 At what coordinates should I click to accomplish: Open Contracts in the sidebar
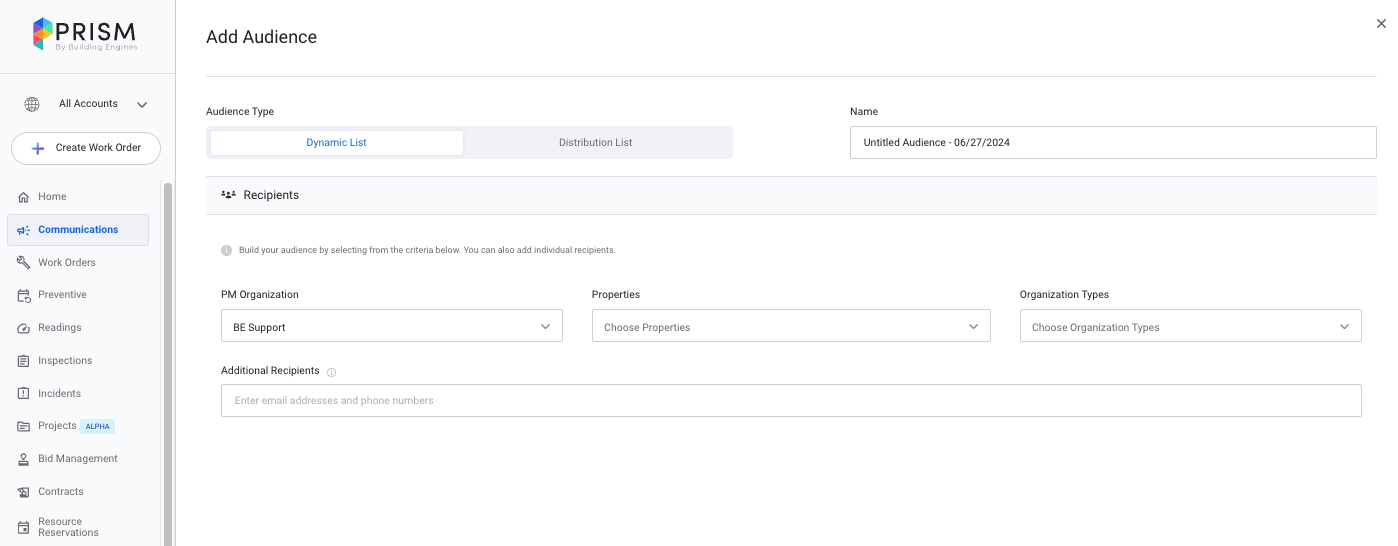point(61,492)
